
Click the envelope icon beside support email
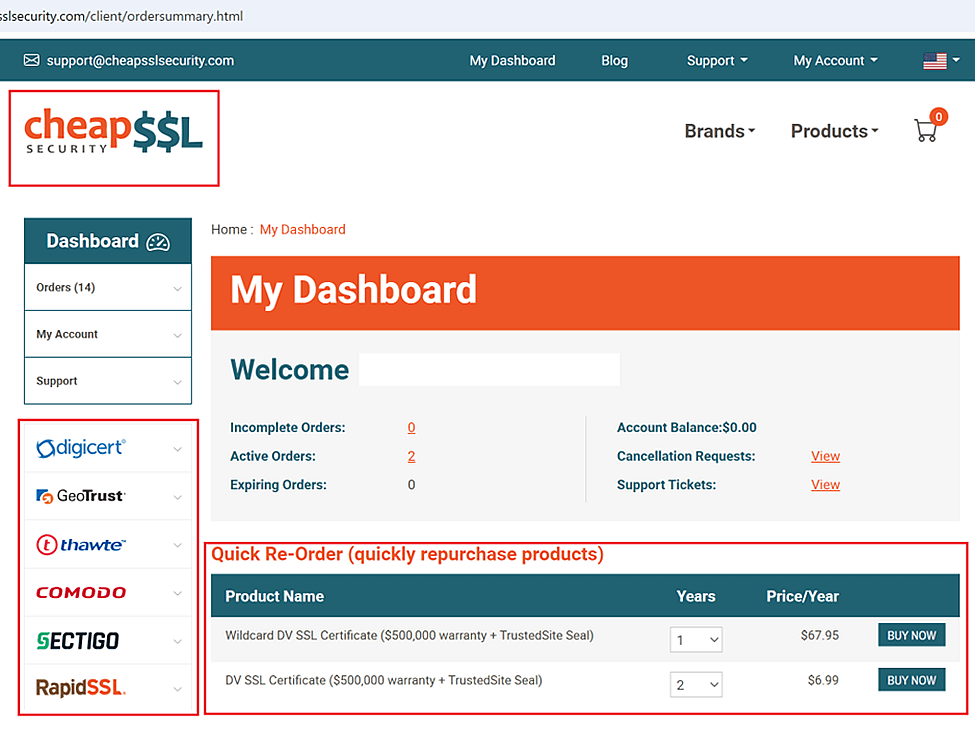pyautogui.click(x=32, y=60)
